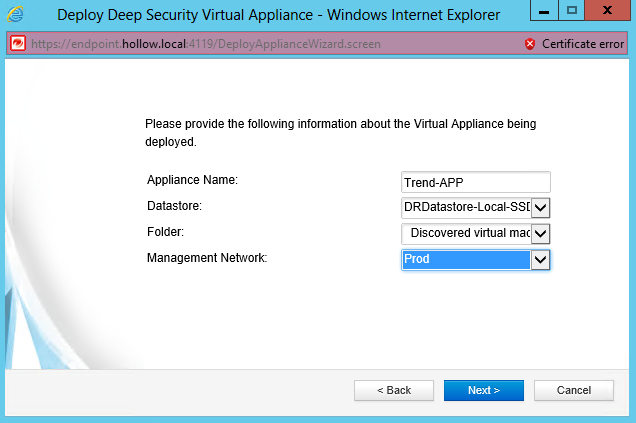Open the Folder dropdown arrow
This screenshot has height=423, width=636.
pyautogui.click(x=540, y=234)
